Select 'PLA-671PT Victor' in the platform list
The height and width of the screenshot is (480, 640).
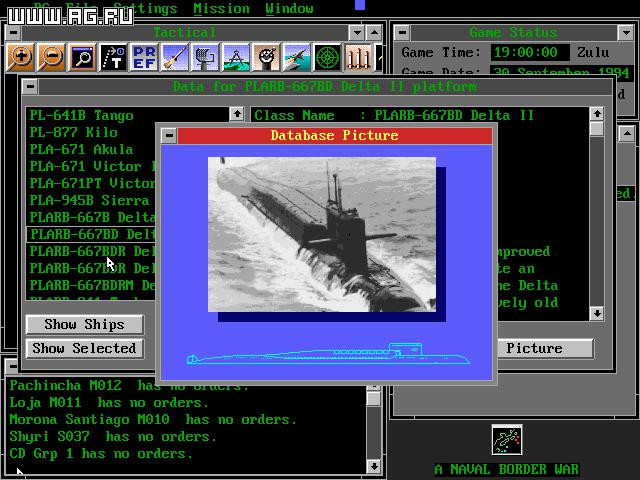pos(92,183)
